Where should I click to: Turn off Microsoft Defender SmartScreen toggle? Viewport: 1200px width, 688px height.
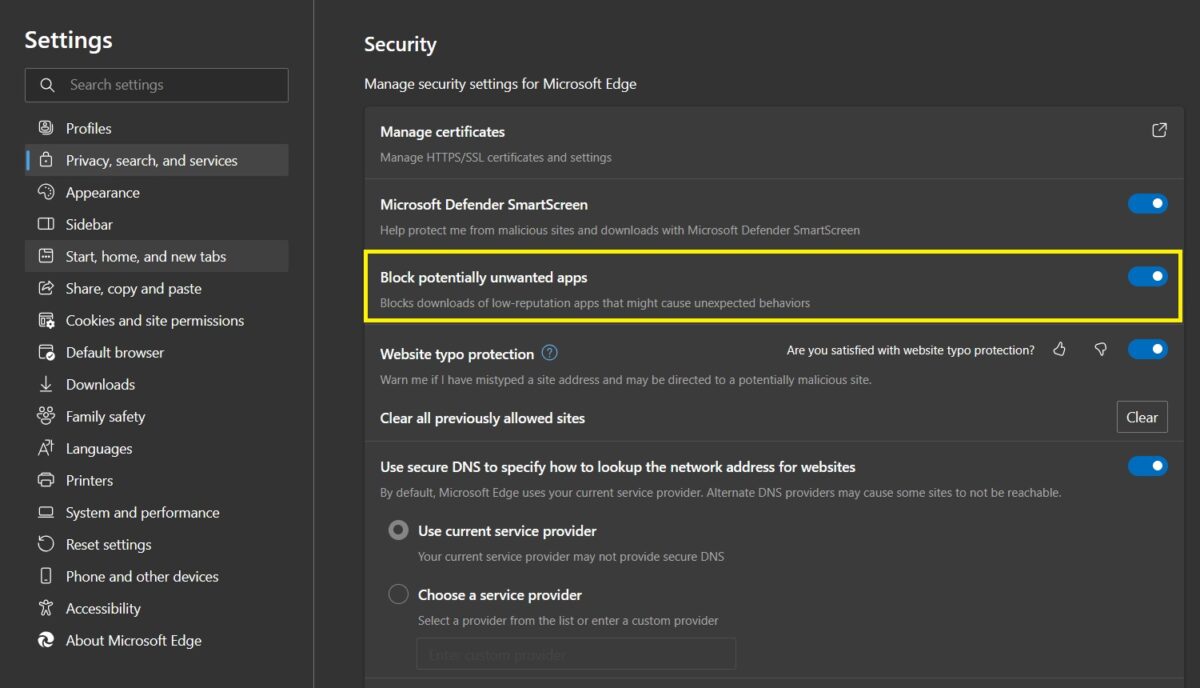click(x=1148, y=204)
